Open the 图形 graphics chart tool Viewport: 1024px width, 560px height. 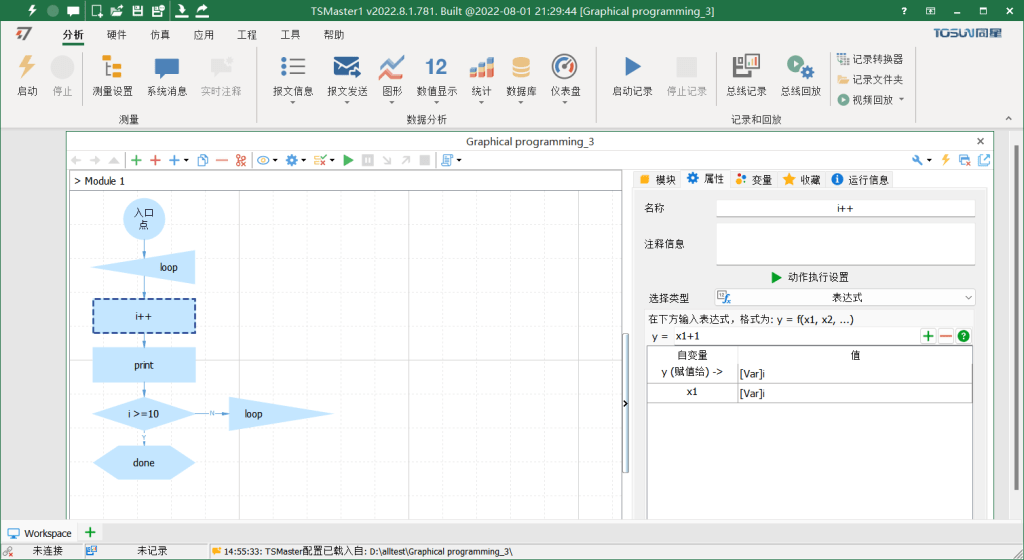point(391,68)
